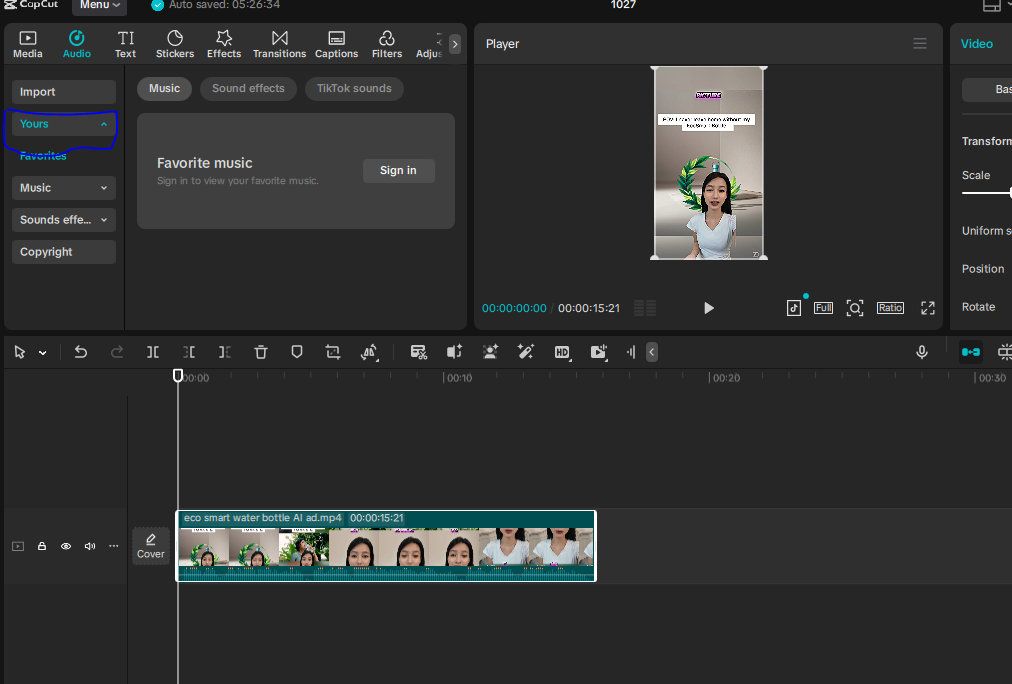Click the Sign in button
The width and height of the screenshot is (1012, 684).
tap(398, 171)
